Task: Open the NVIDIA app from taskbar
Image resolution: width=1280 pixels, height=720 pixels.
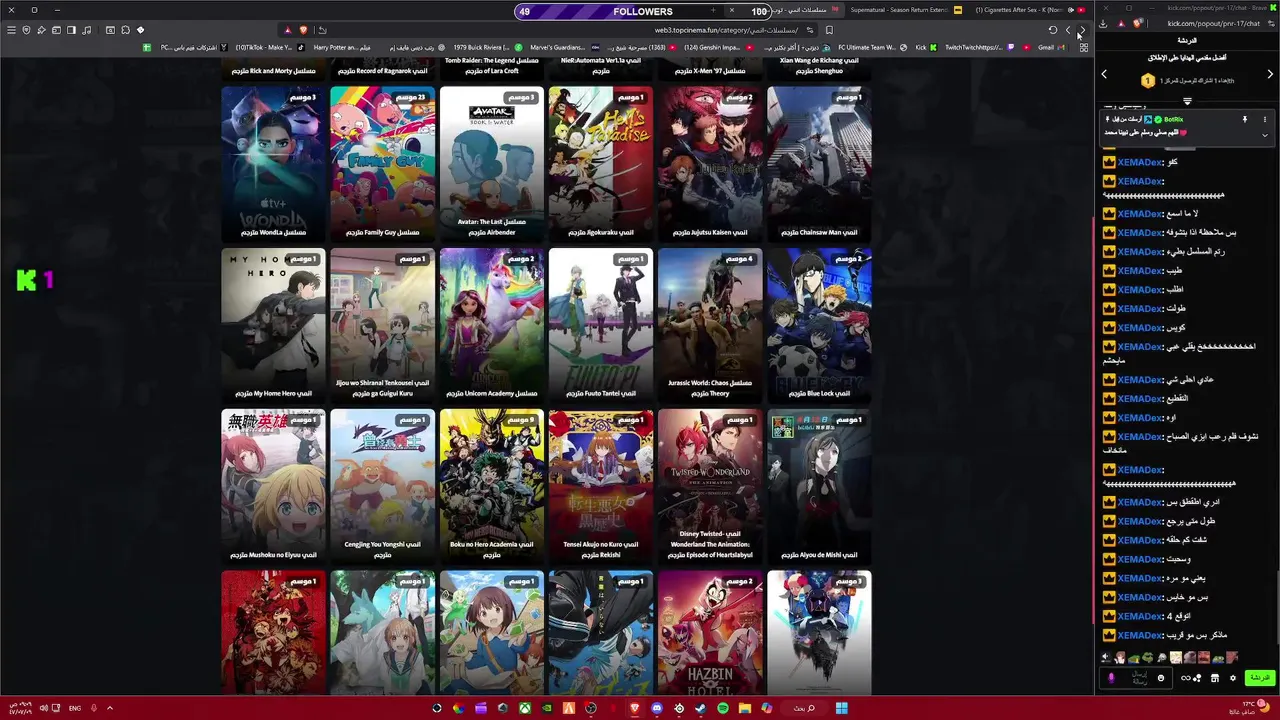Action: tap(547, 708)
